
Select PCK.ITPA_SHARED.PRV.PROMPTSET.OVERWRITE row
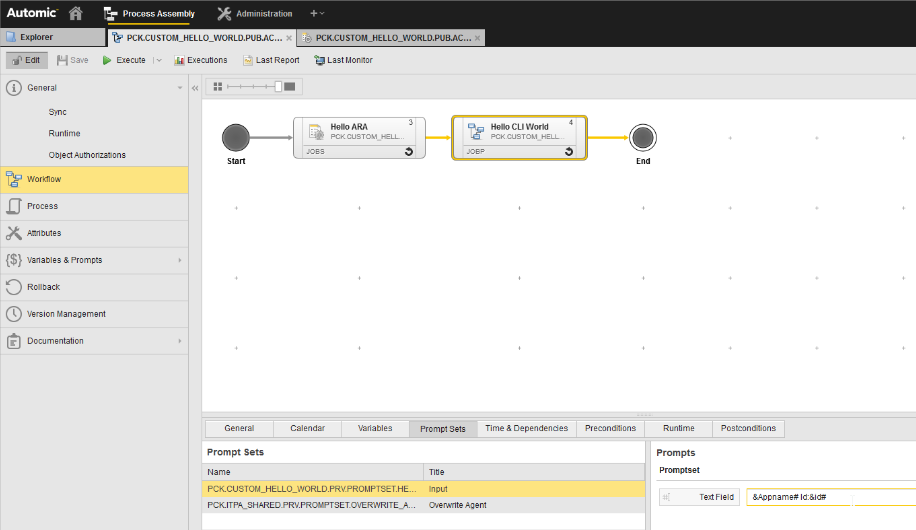click(x=424, y=505)
